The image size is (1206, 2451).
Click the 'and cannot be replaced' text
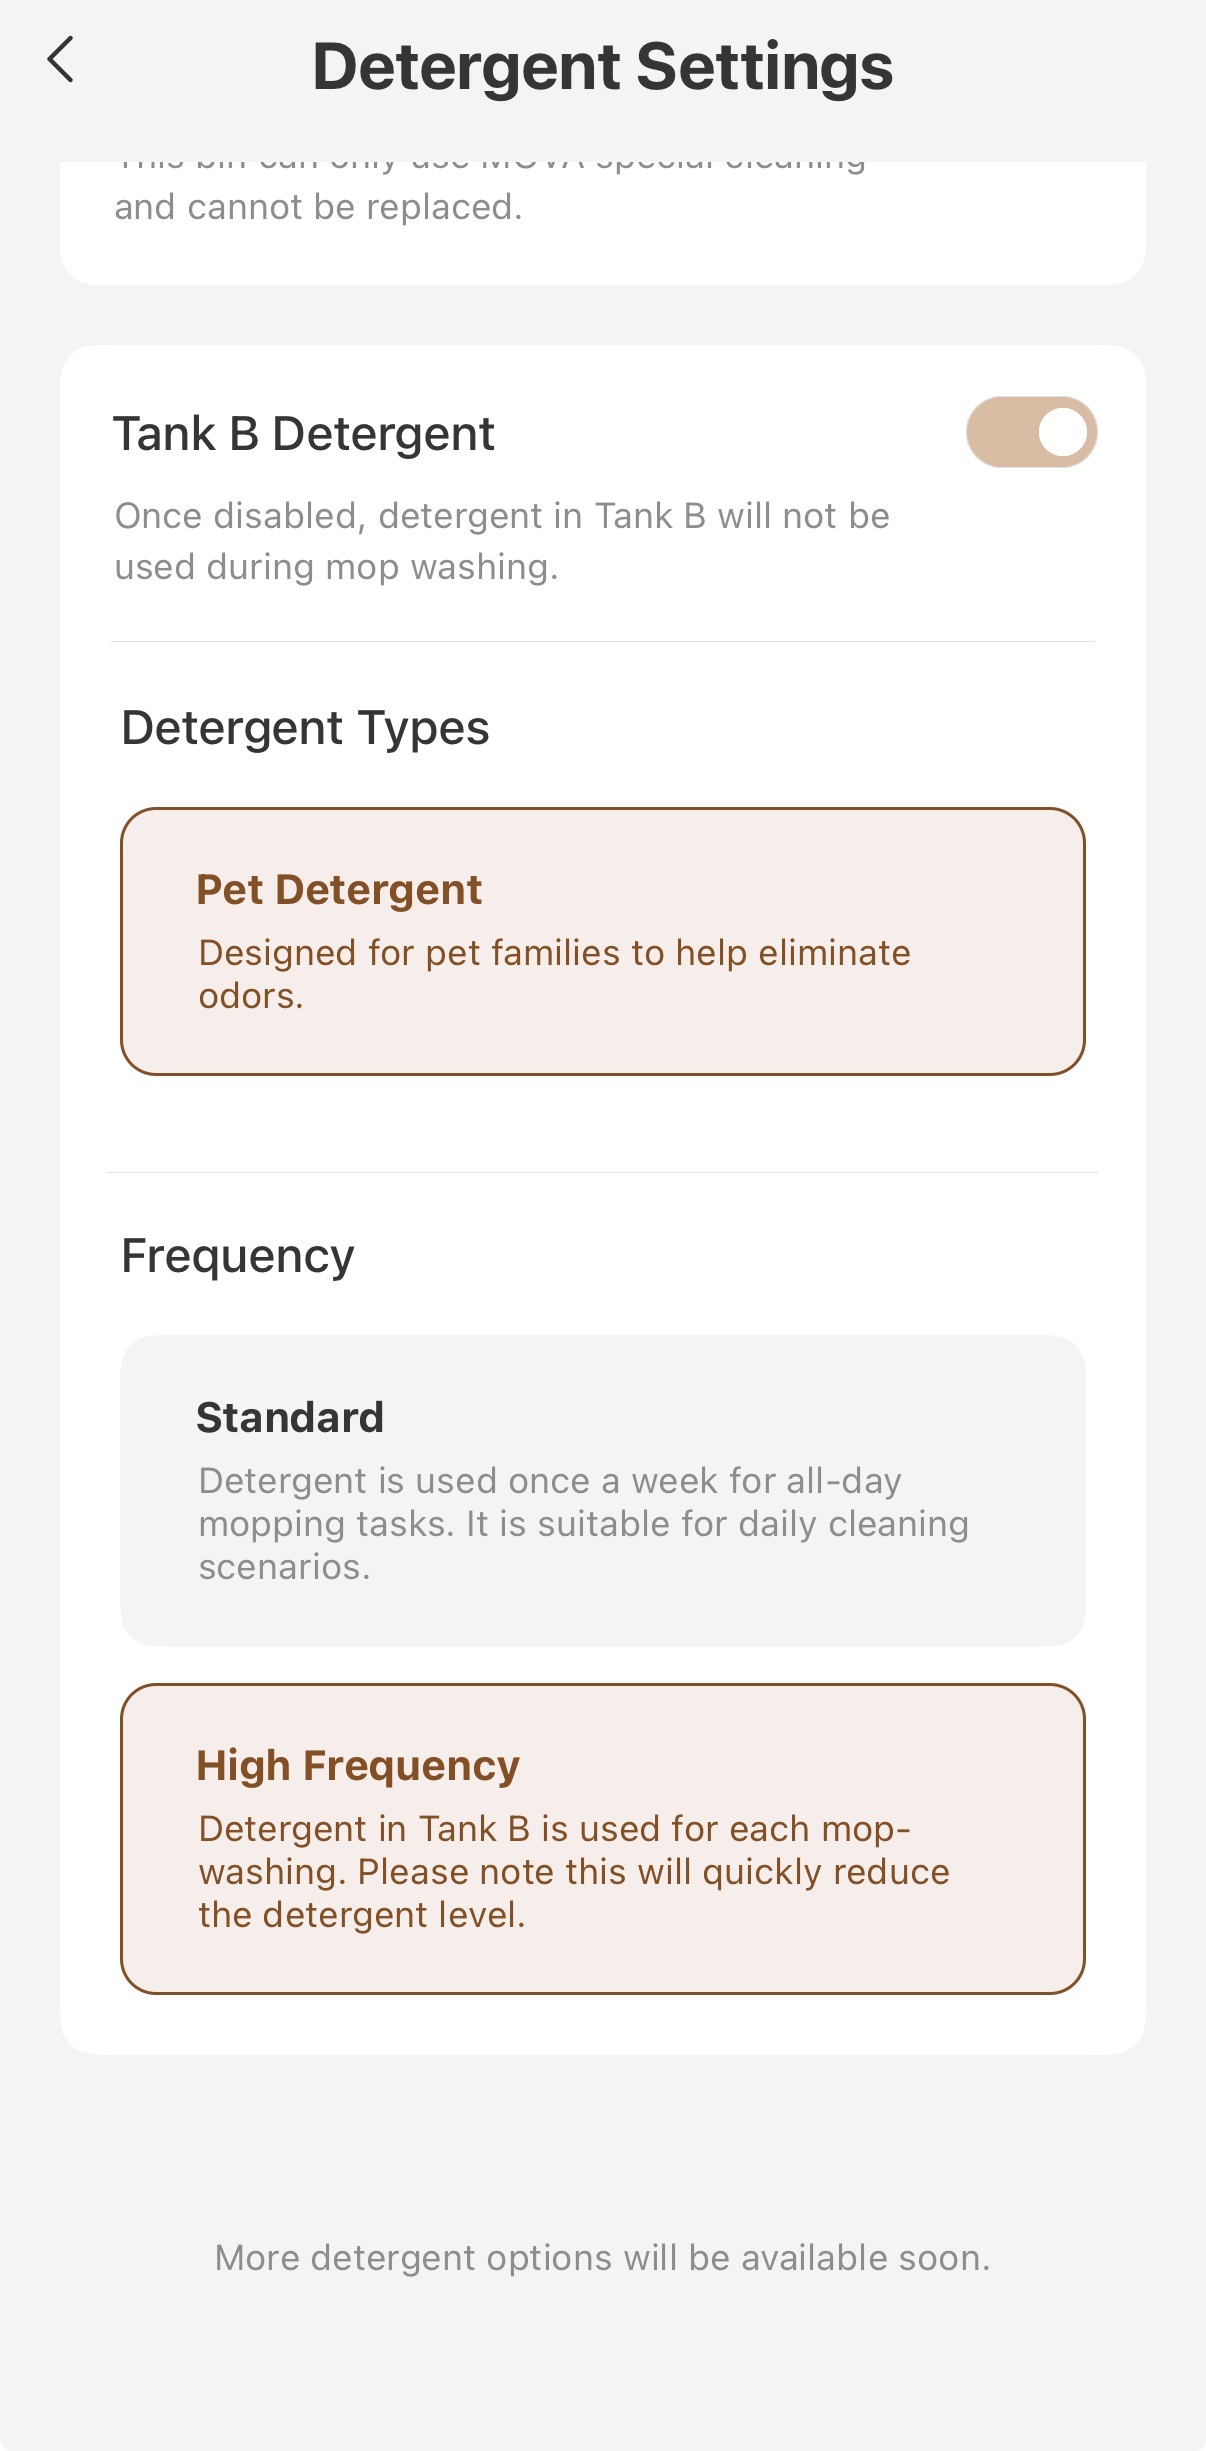click(318, 207)
